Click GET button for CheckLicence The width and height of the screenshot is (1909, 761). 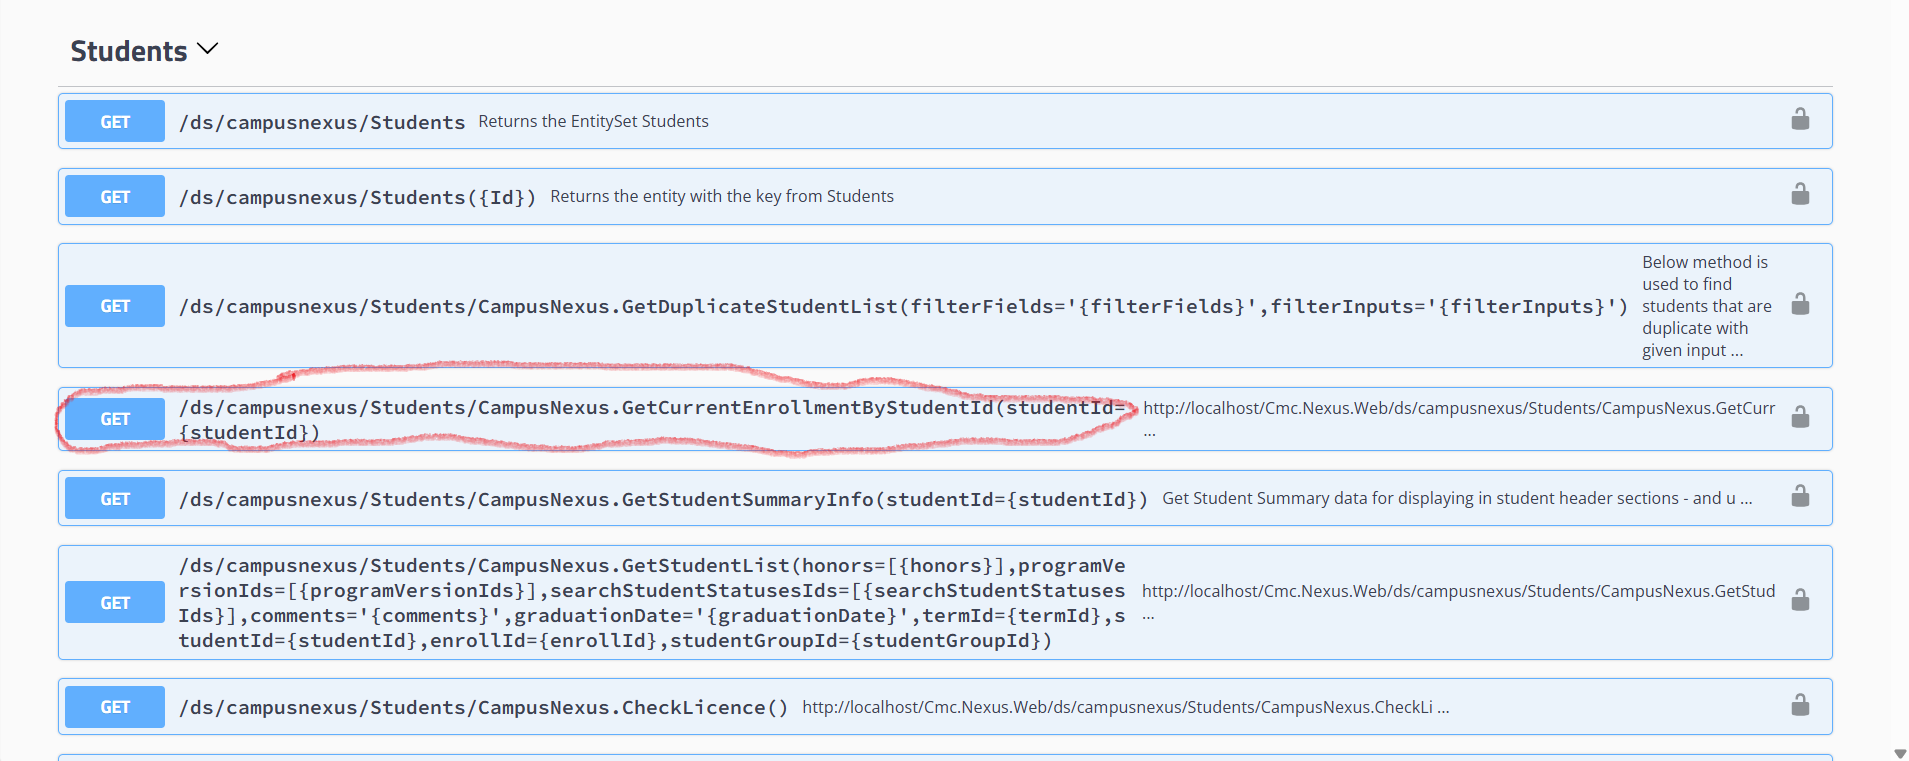point(115,707)
